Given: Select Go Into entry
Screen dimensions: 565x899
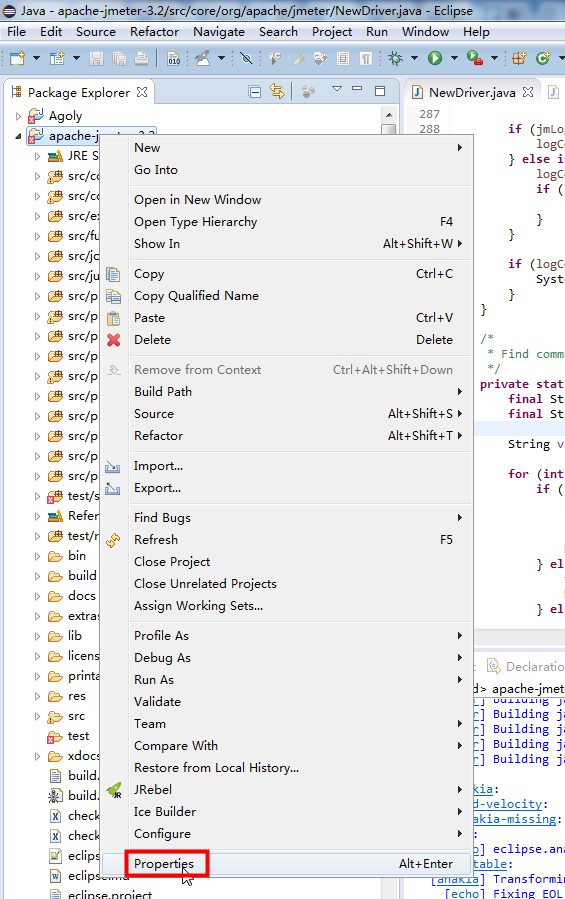Looking at the screenshot, I should [287, 170].
